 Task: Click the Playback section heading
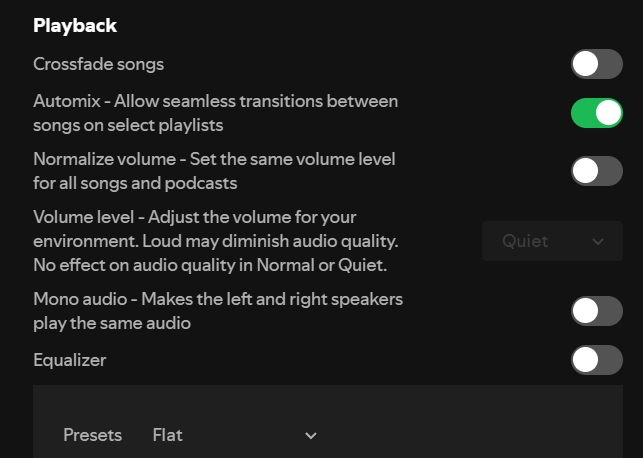(x=75, y=25)
